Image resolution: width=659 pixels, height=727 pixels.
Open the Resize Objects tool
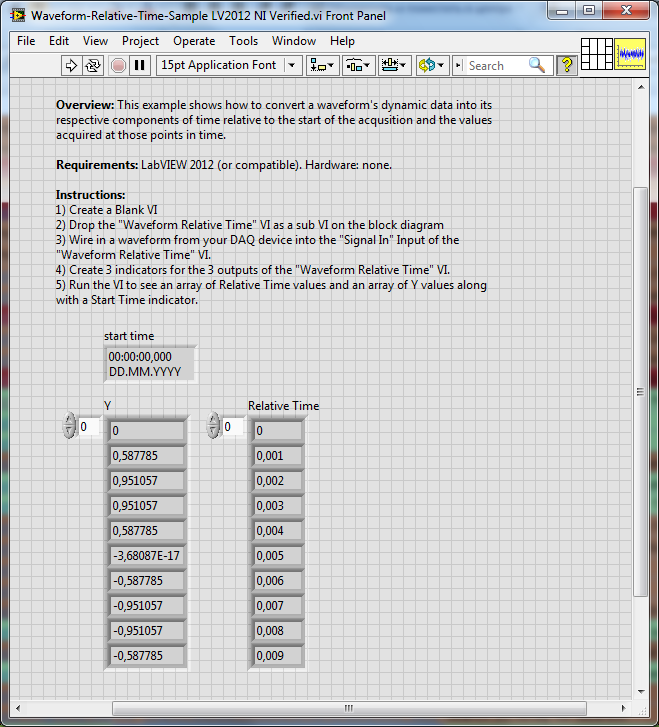(x=394, y=65)
